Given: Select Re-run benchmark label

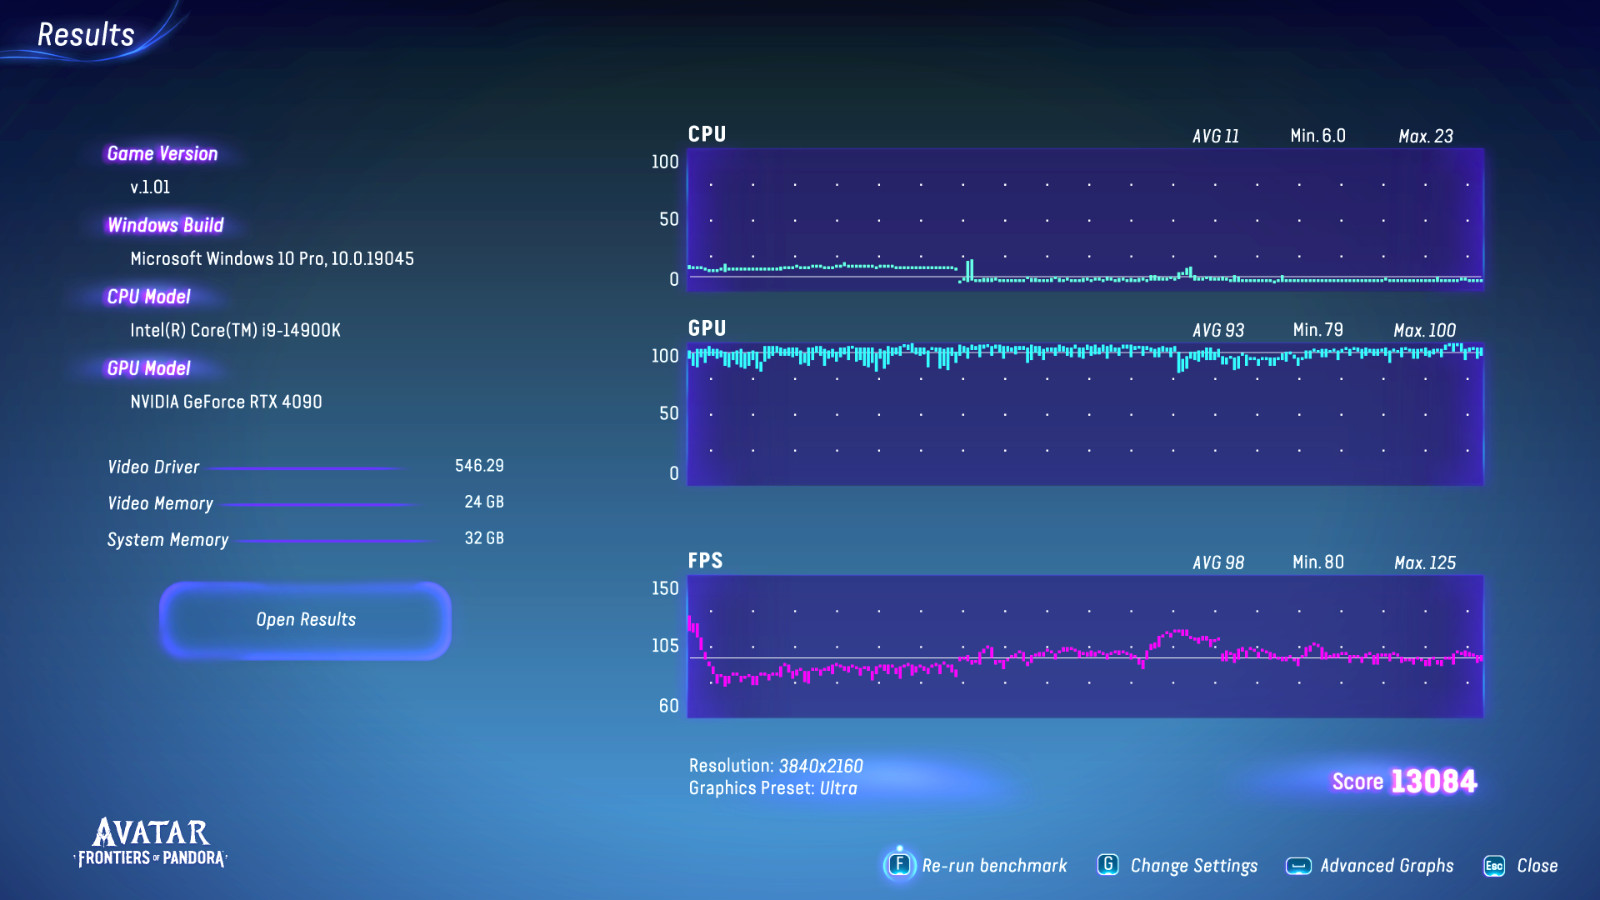Looking at the screenshot, I should pyautogui.click(x=994, y=866).
